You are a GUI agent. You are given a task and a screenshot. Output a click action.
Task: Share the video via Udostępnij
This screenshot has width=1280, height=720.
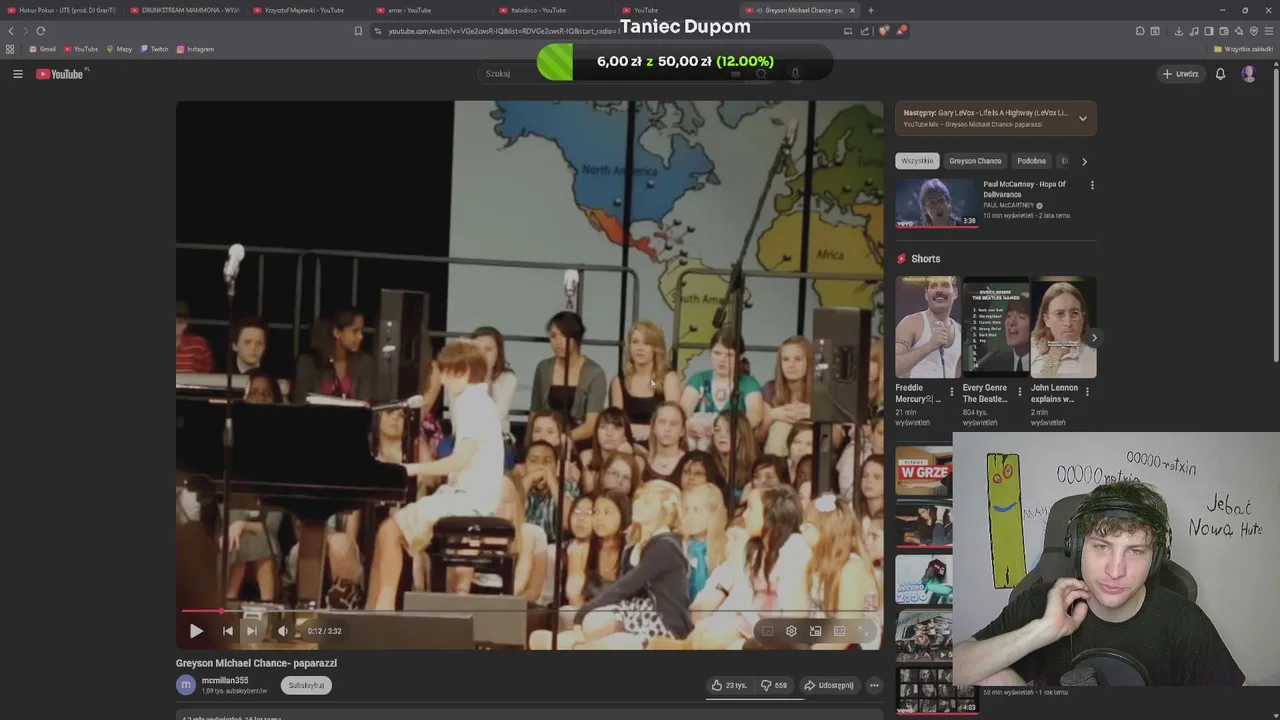pos(829,685)
